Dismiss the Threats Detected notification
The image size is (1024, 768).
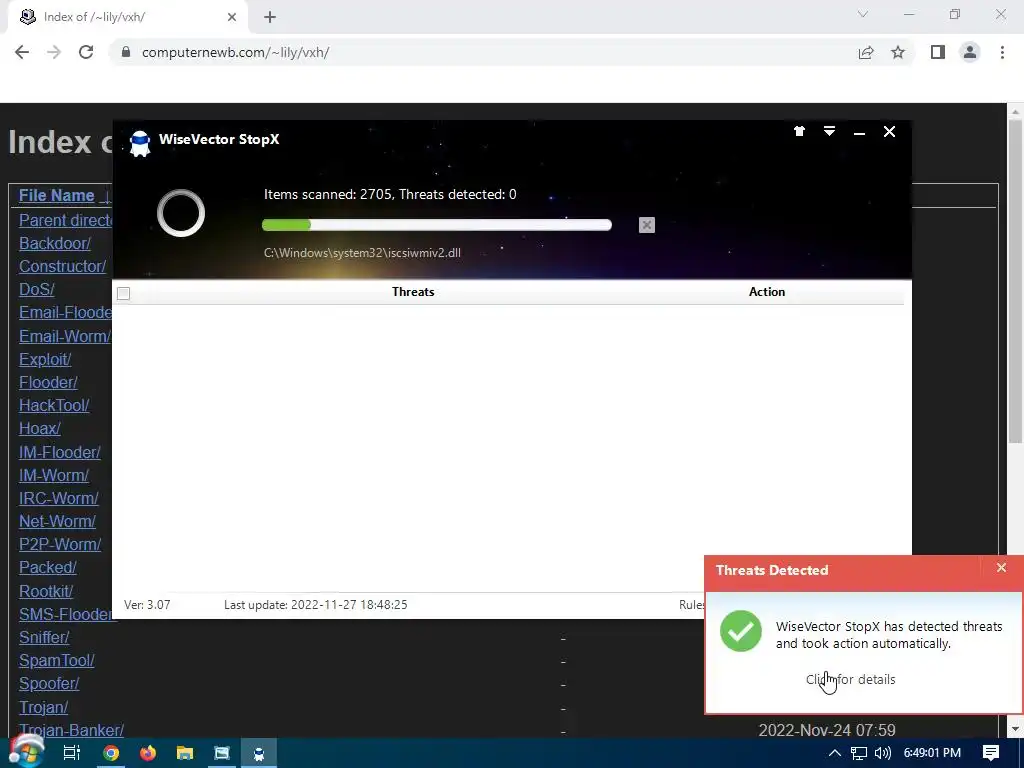point(1001,568)
